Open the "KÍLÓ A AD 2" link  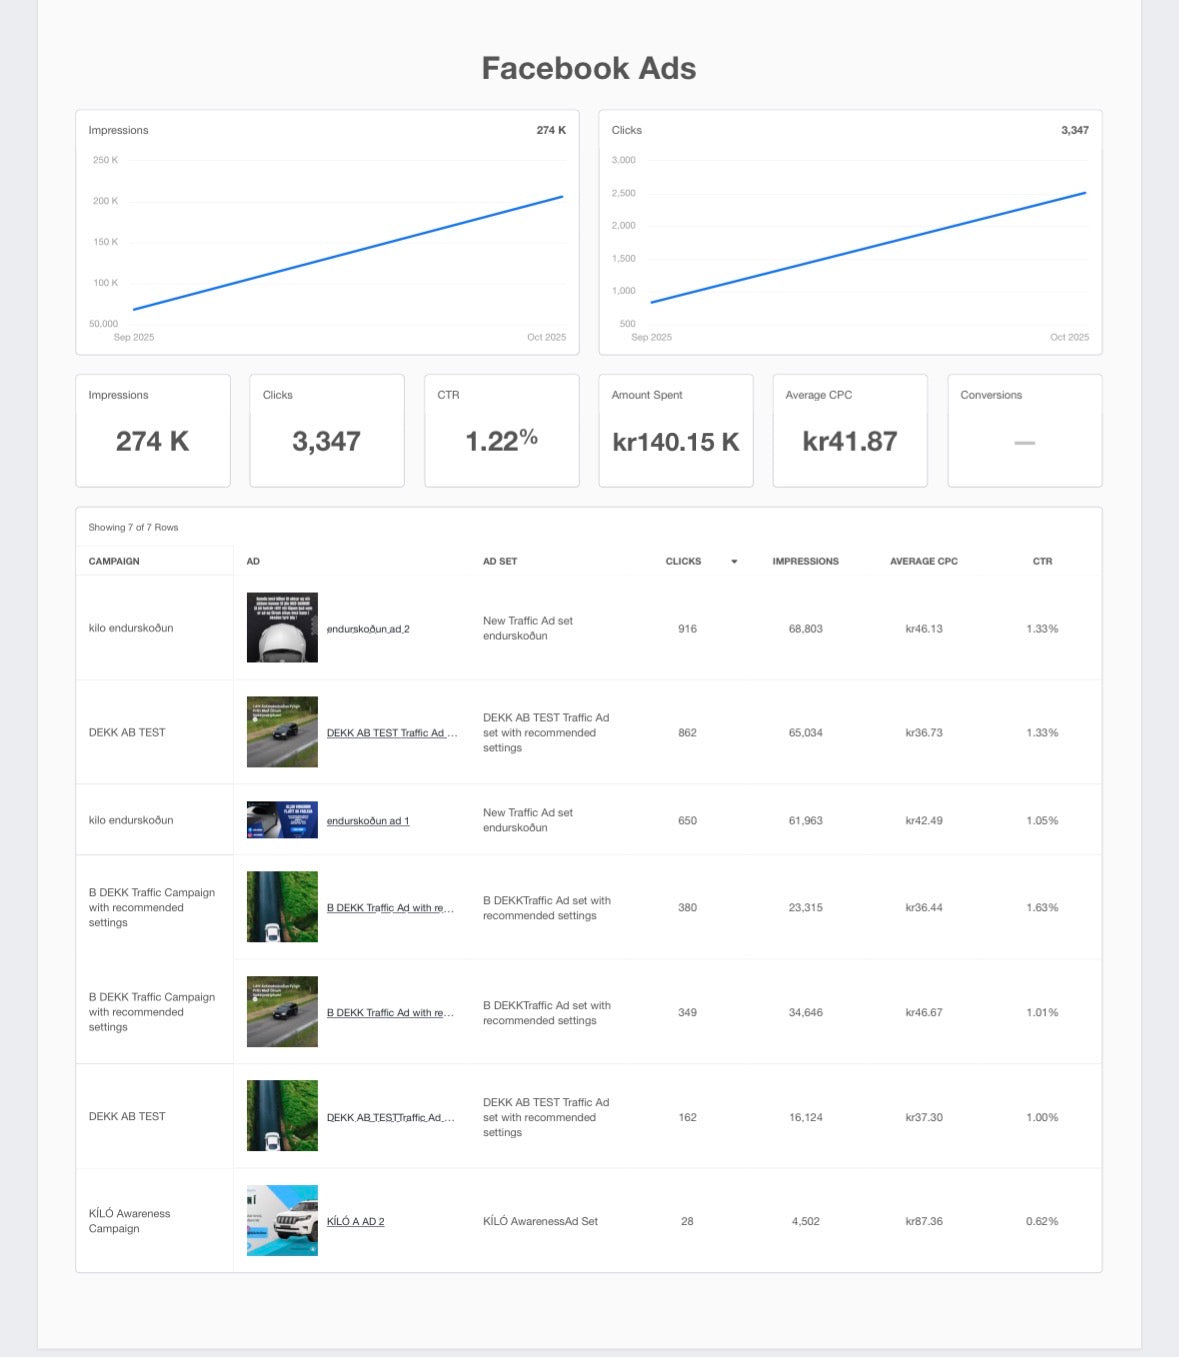coord(355,1221)
